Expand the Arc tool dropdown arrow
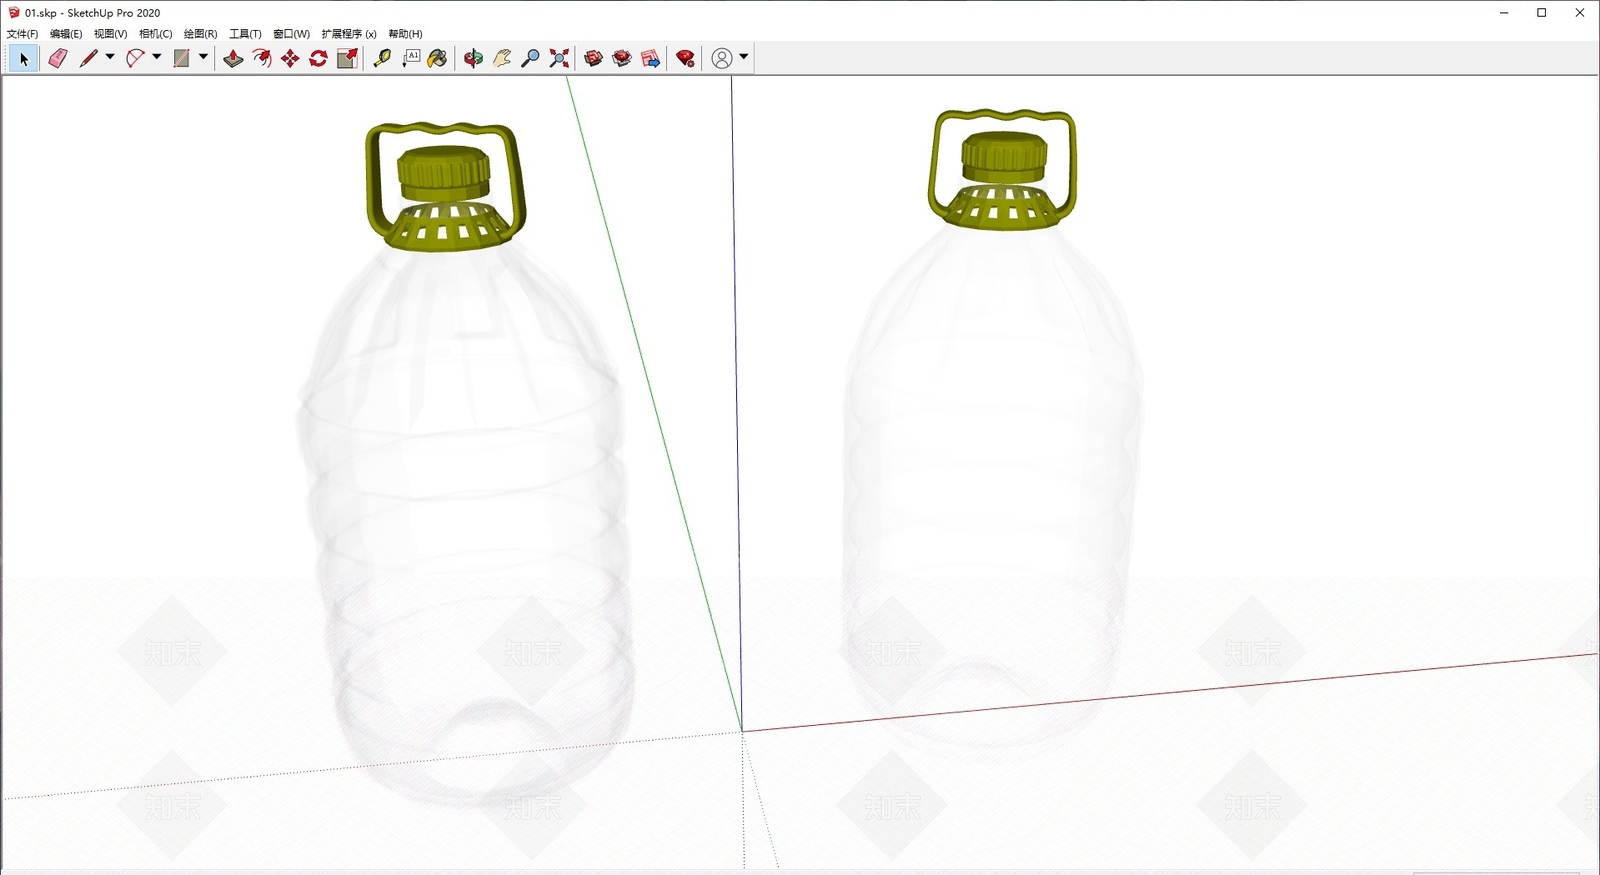This screenshot has width=1600, height=875. (156, 57)
